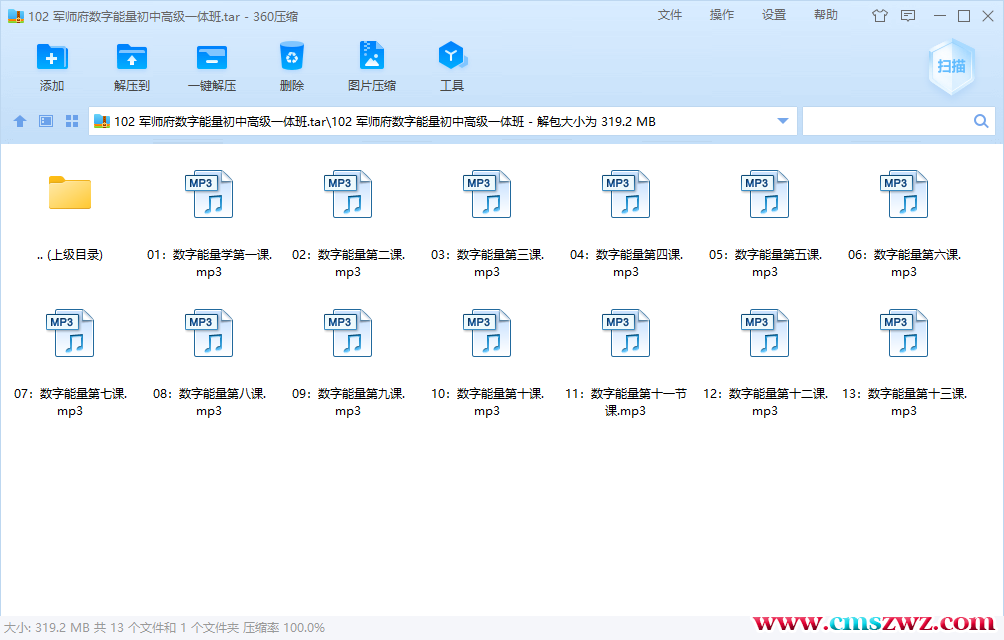This screenshot has height=640, width=1004.
Task: Open the 设置 (Settings) menu
Action: click(773, 15)
